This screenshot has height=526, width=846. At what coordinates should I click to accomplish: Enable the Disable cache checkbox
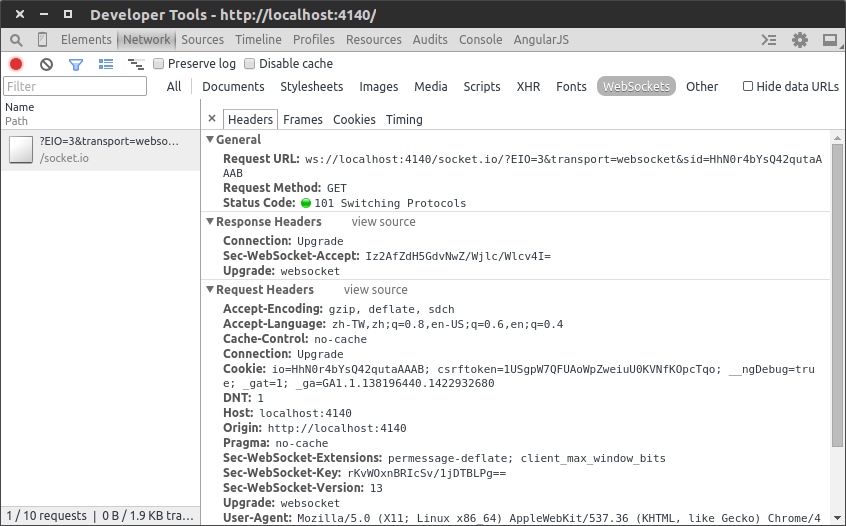pos(249,64)
